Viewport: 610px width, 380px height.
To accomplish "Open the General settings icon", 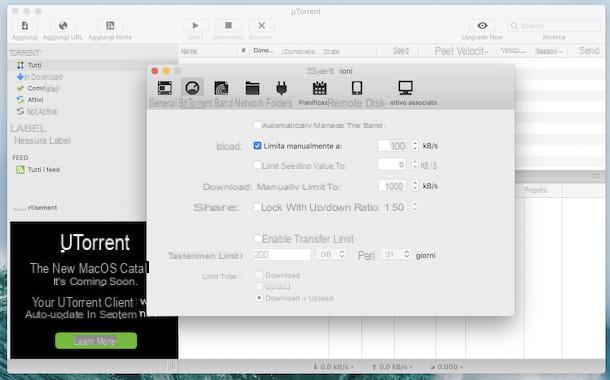I will (x=165, y=88).
